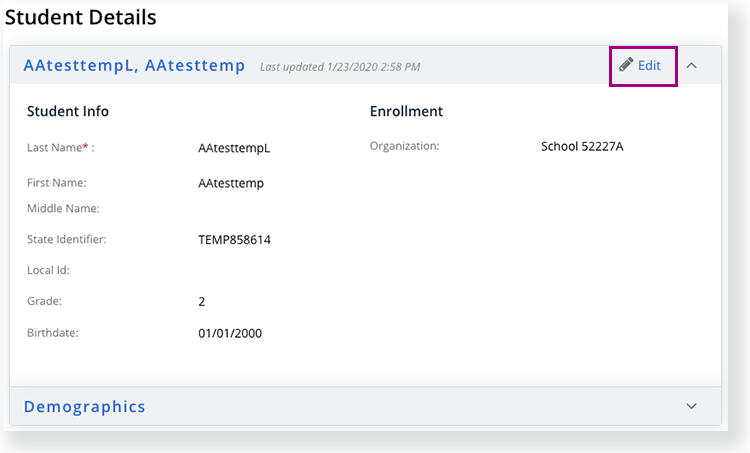Click the Local Id field label
The image size is (750, 453).
click(x=48, y=270)
